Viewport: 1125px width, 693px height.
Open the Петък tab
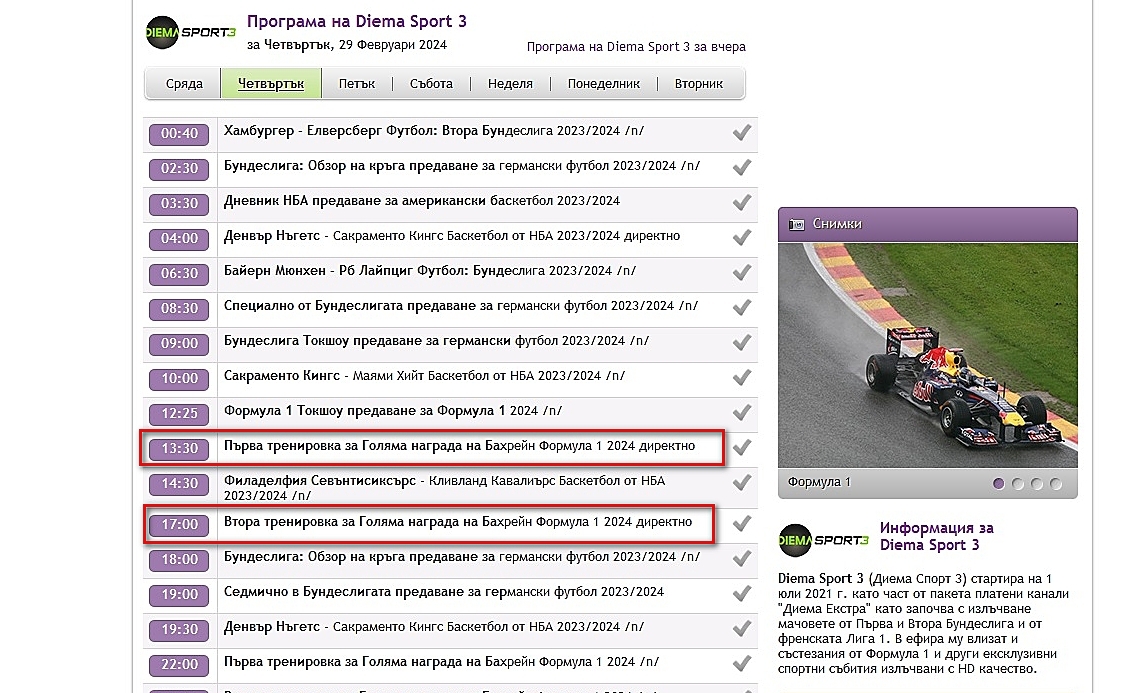tap(357, 84)
